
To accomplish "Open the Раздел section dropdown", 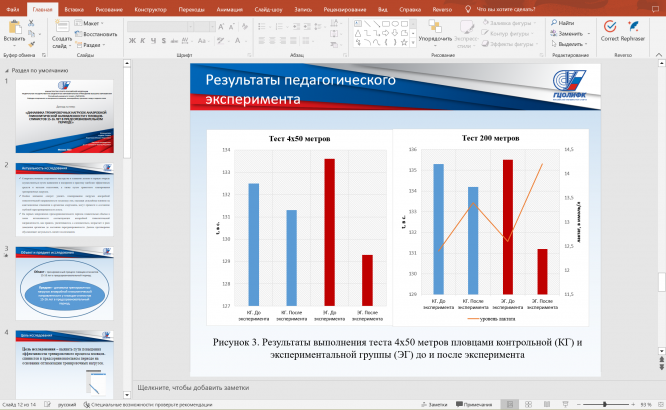I will pyautogui.click(x=91, y=44).
